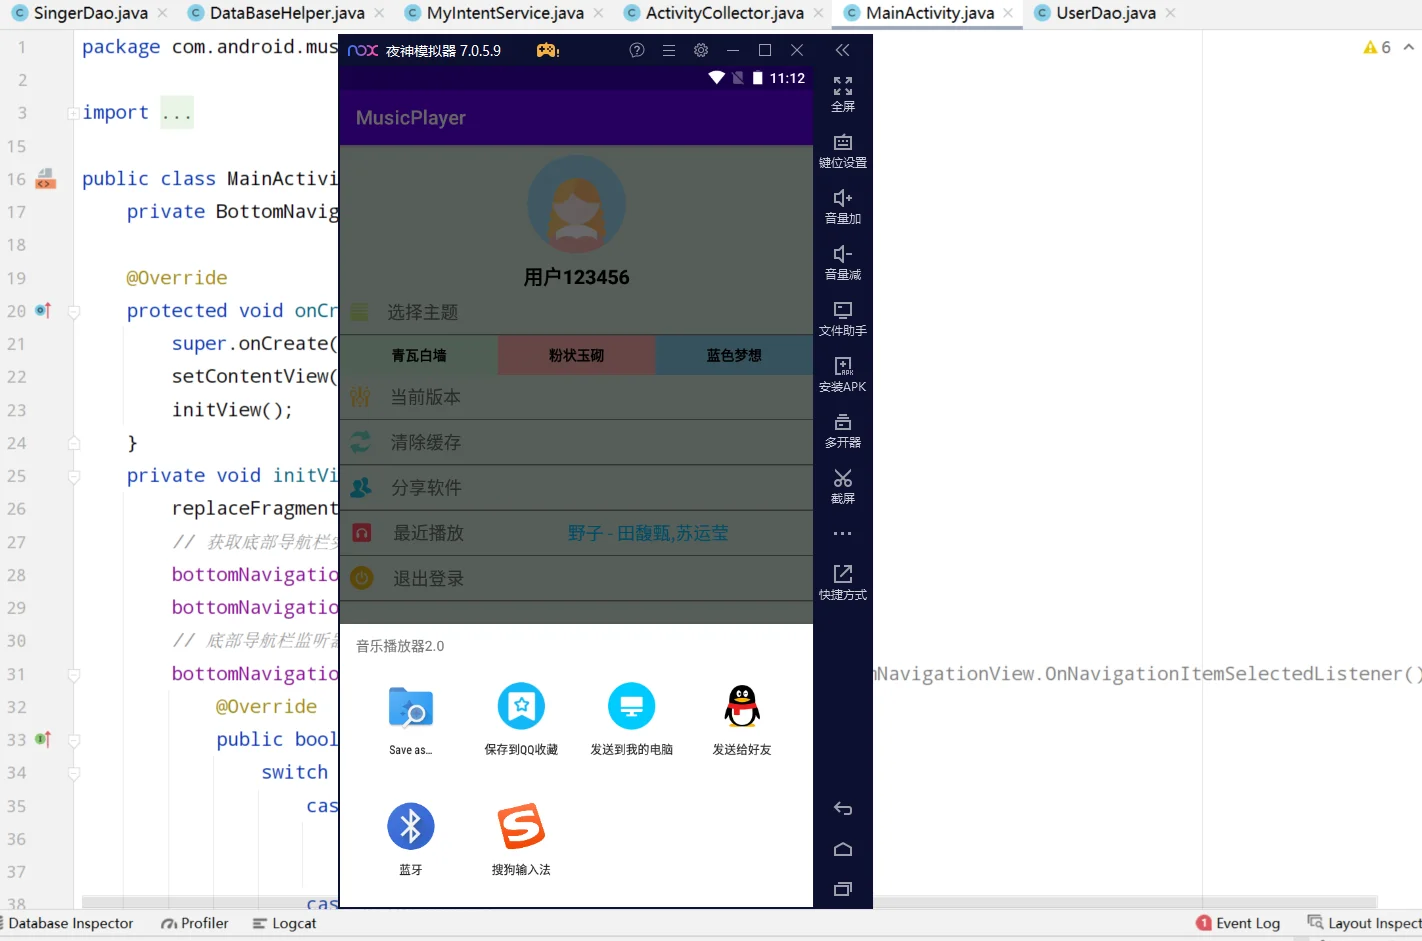The height and width of the screenshot is (941, 1422).
Task: Open the MyIntentService.java tab
Action: (504, 13)
